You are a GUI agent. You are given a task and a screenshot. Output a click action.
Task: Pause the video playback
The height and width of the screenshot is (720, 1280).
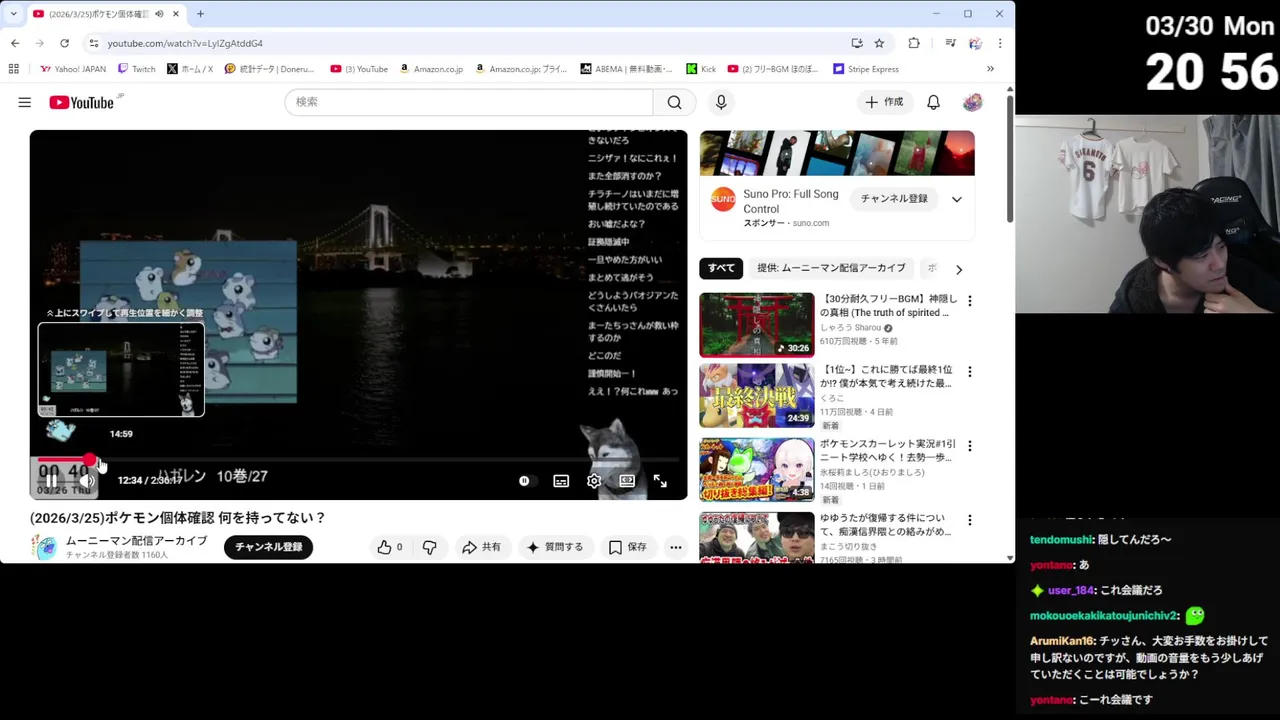coord(52,481)
